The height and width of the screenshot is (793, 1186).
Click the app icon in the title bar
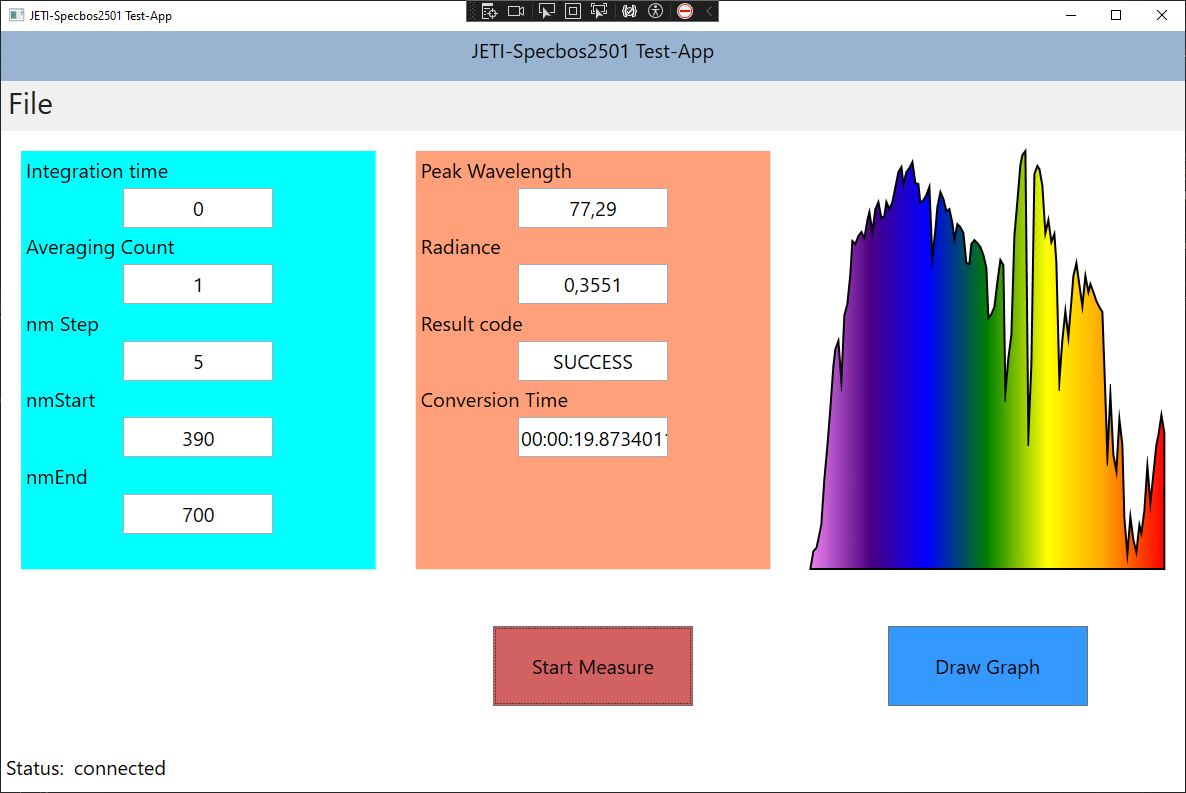(16, 15)
